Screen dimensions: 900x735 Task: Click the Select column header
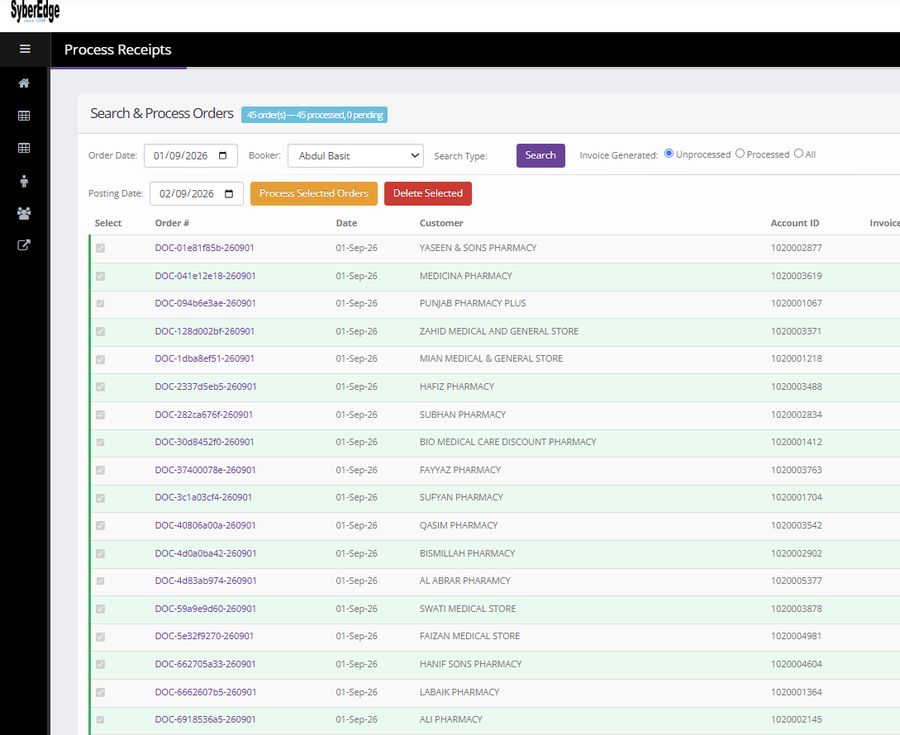click(x=108, y=223)
